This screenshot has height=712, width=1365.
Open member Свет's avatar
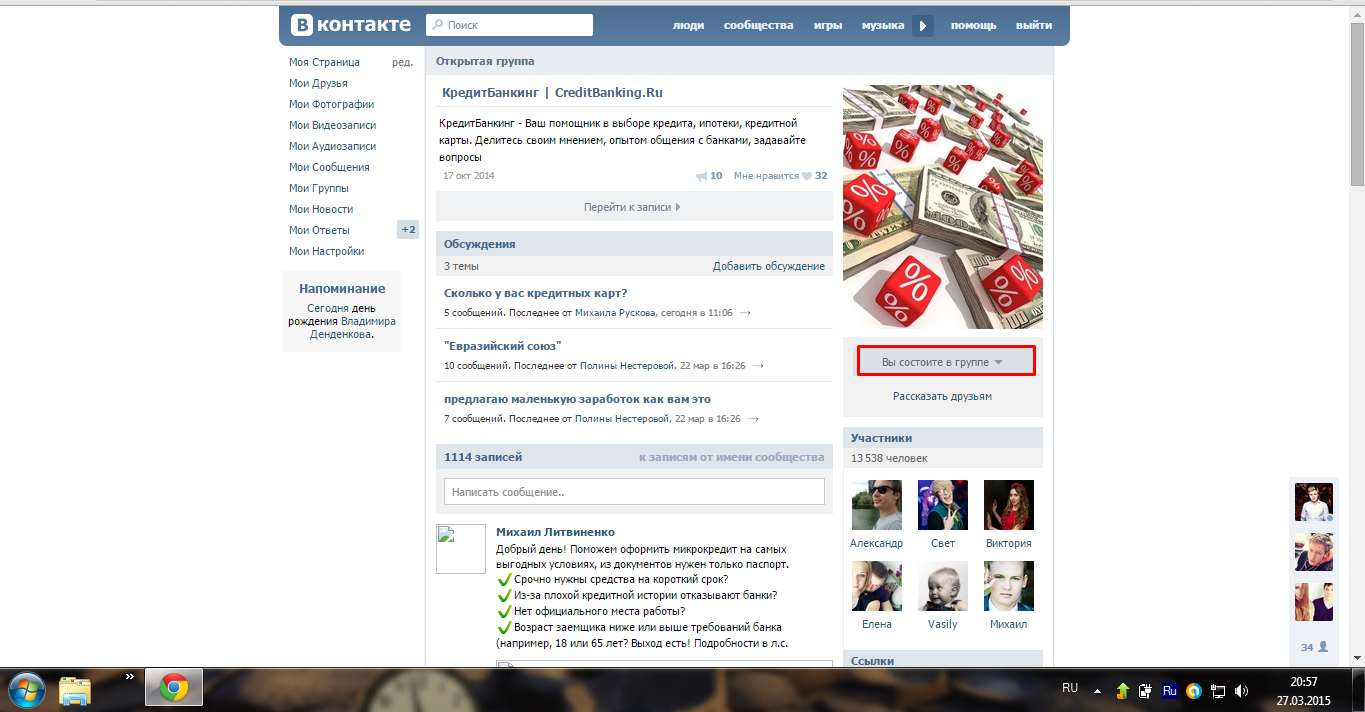coord(942,505)
